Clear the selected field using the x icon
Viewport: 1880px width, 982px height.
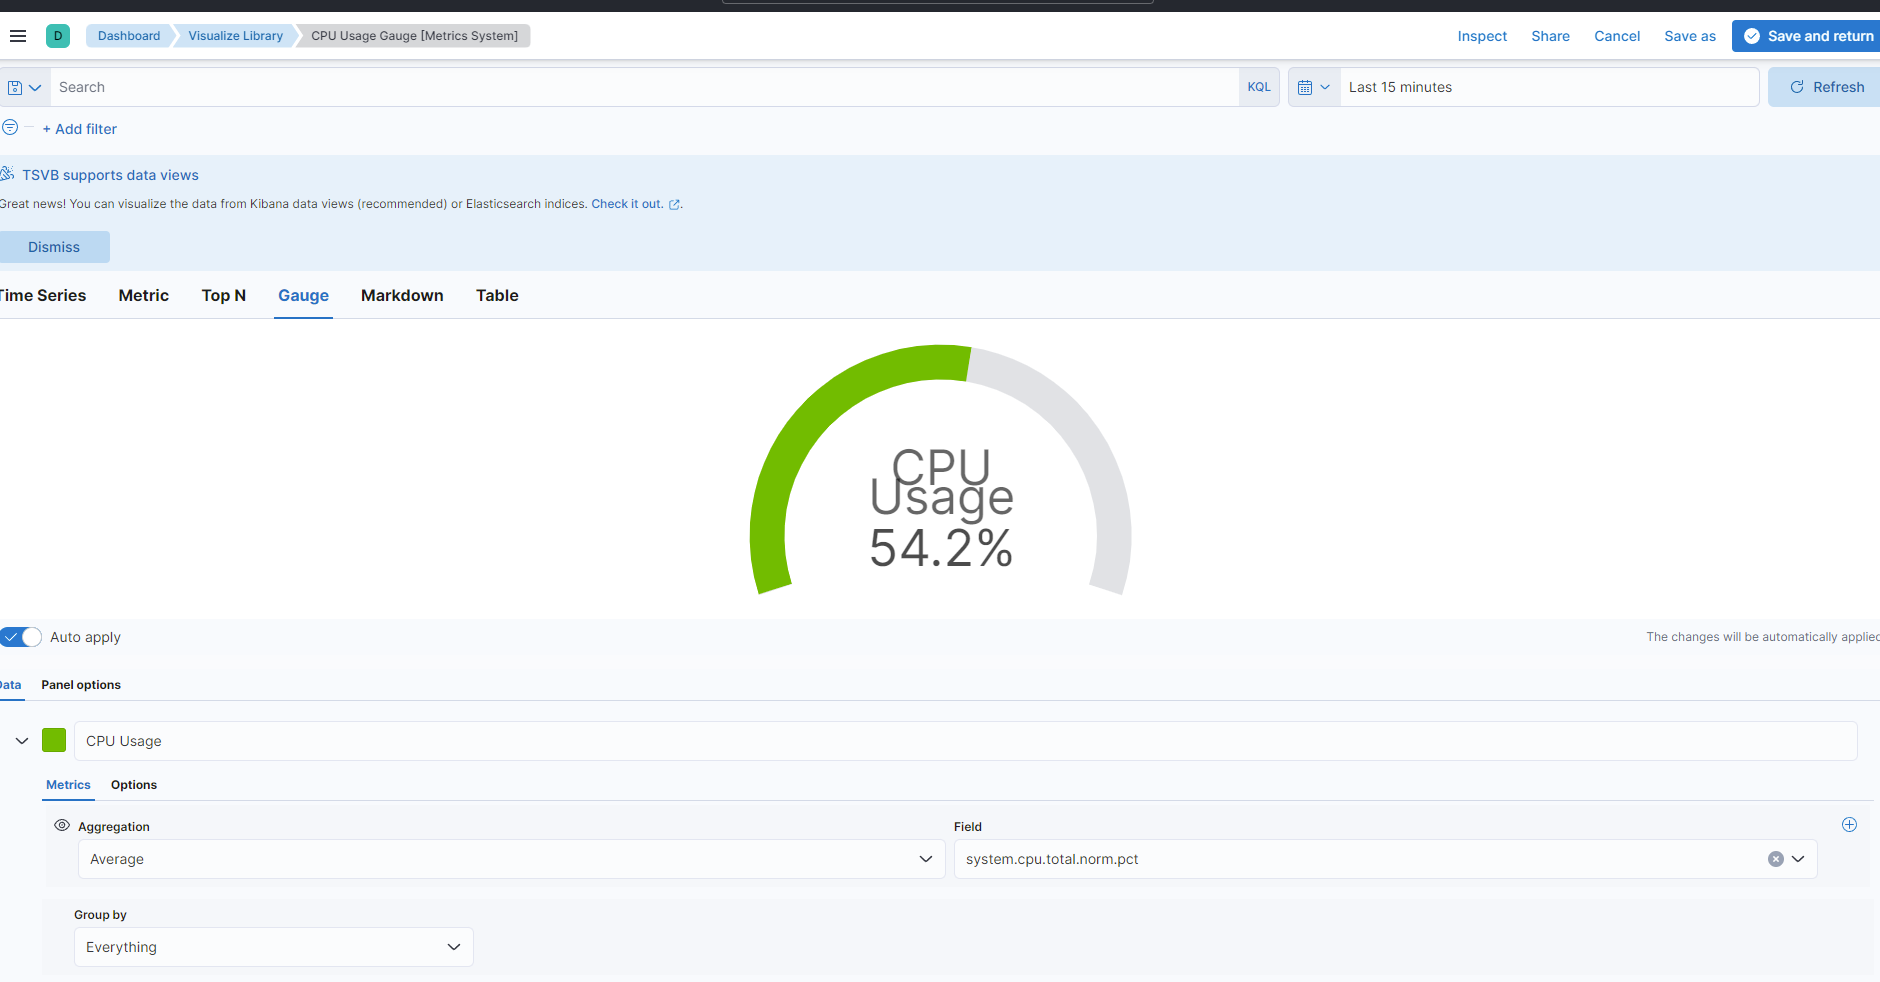1775,858
